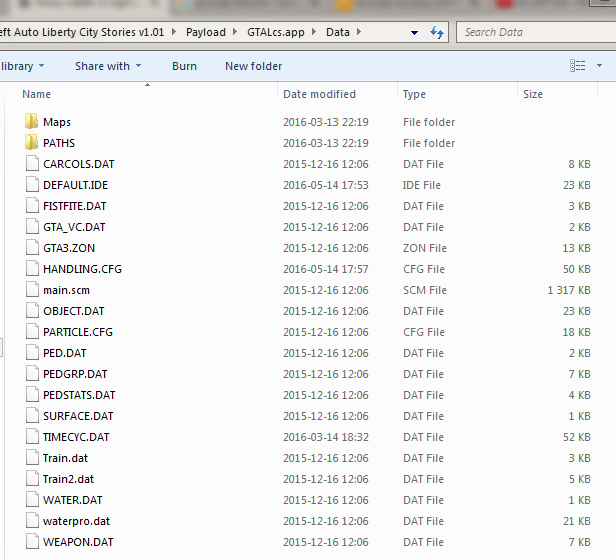
Task: Click Data breadcrumb in address bar
Action: pyautogui.click(x=338, y=32)
